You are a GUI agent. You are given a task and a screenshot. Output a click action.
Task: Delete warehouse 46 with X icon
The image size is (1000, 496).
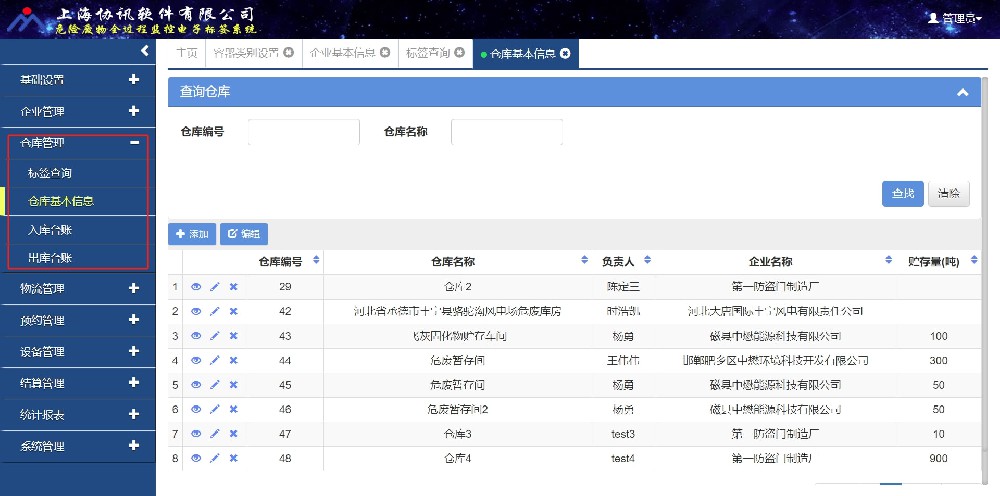[x=233, y=409]
